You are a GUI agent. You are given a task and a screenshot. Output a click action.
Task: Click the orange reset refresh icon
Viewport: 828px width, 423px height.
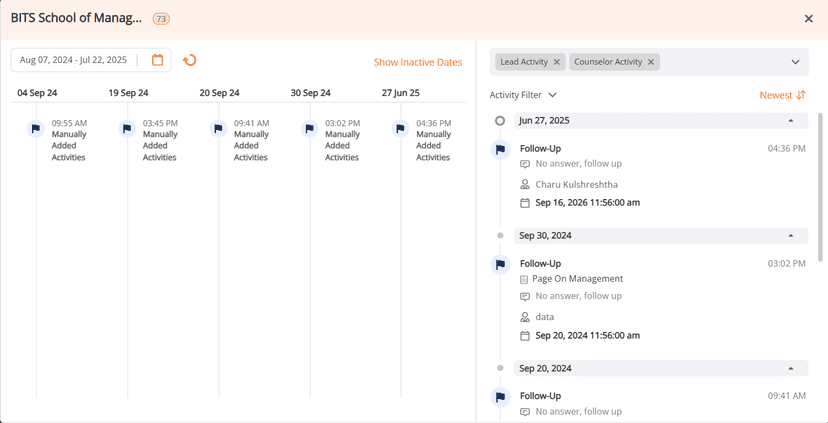[x=190, y=60]
